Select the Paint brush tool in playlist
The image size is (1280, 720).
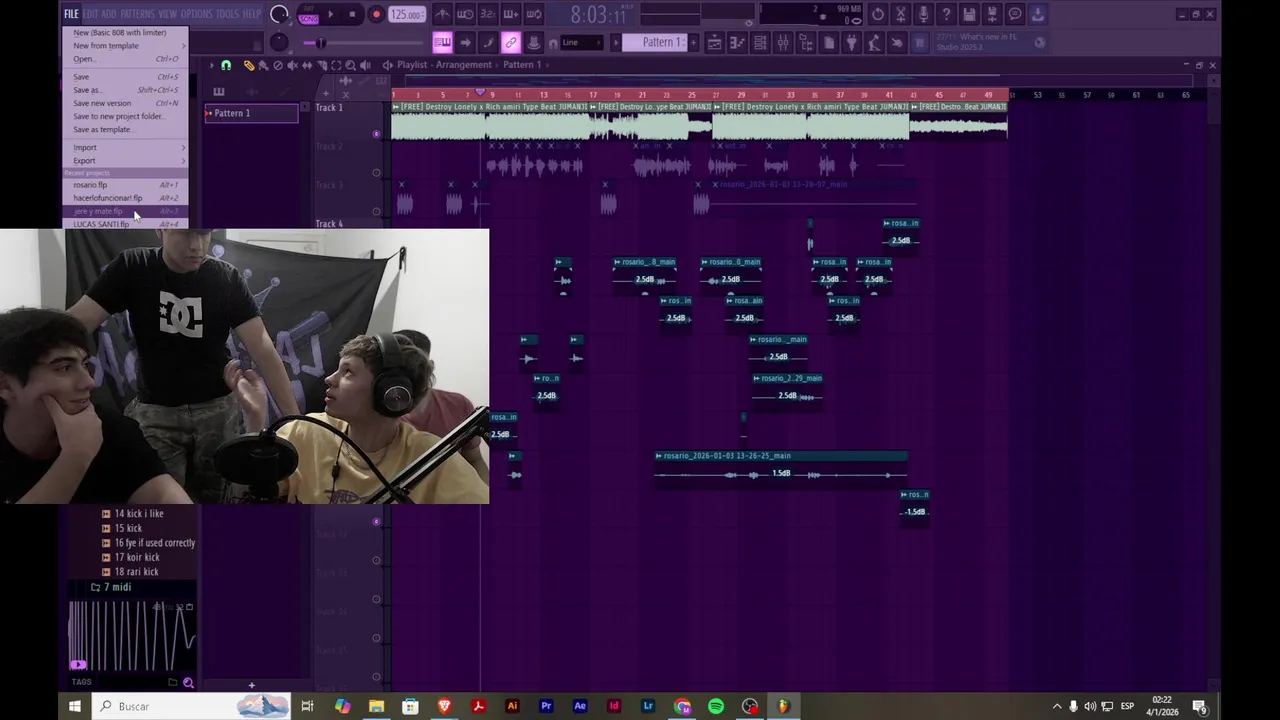263,65
